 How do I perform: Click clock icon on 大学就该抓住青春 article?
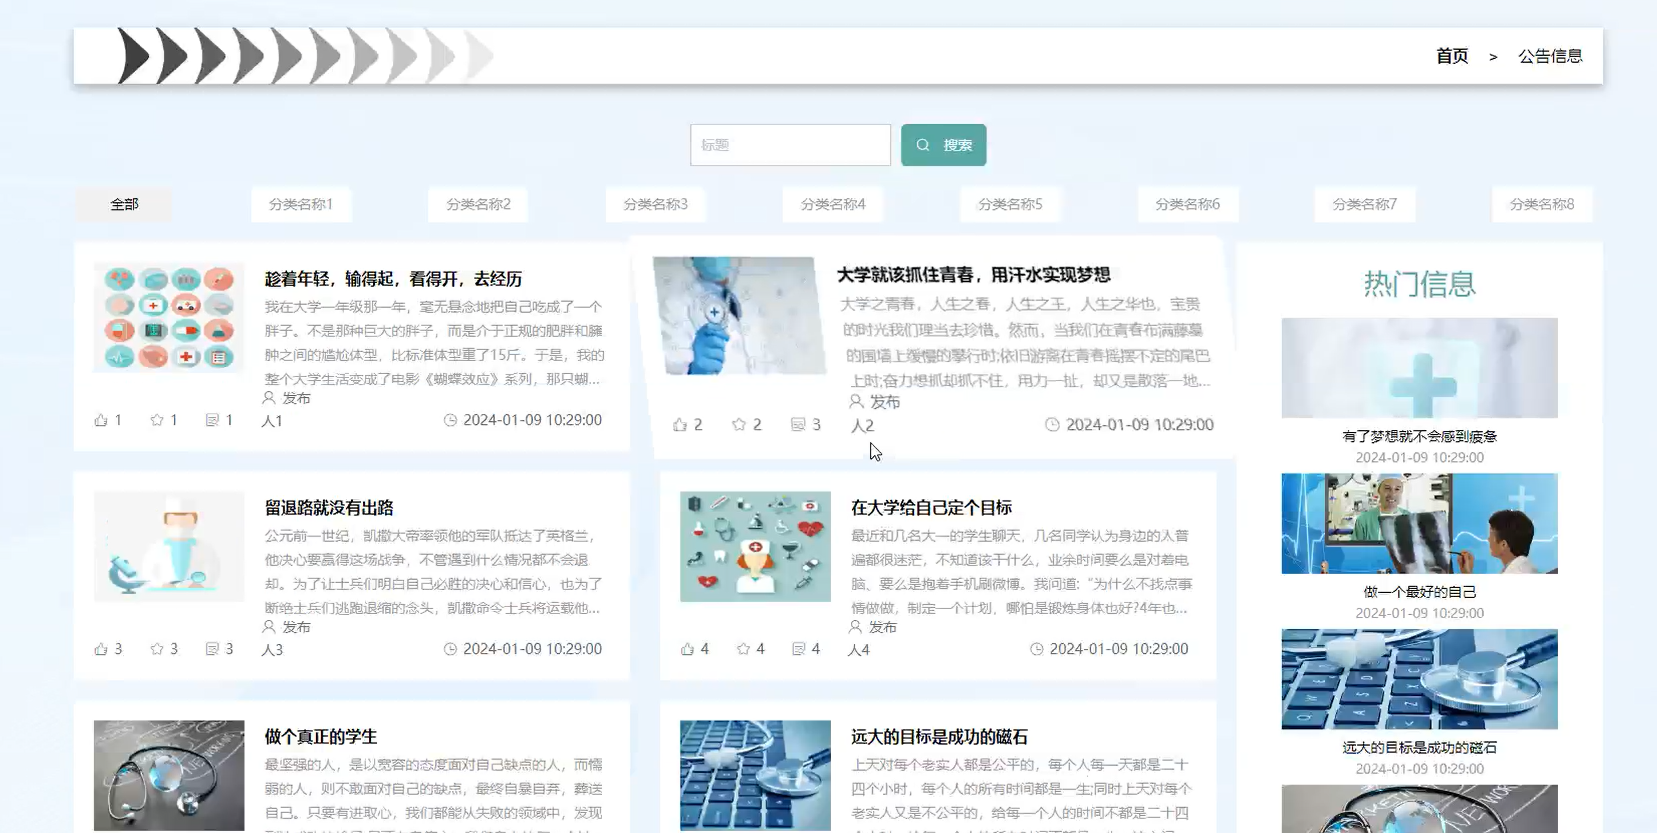click(1052, 424)
